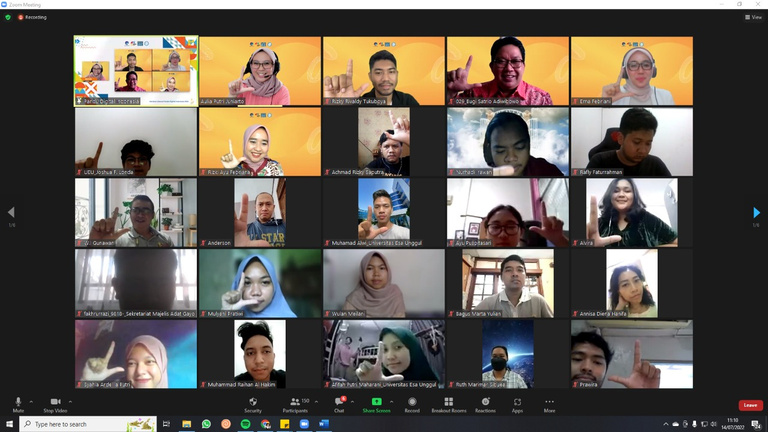Viewport: 768px width, 432px height.
Task: Open the Participants panel
Action: [295, 404]
